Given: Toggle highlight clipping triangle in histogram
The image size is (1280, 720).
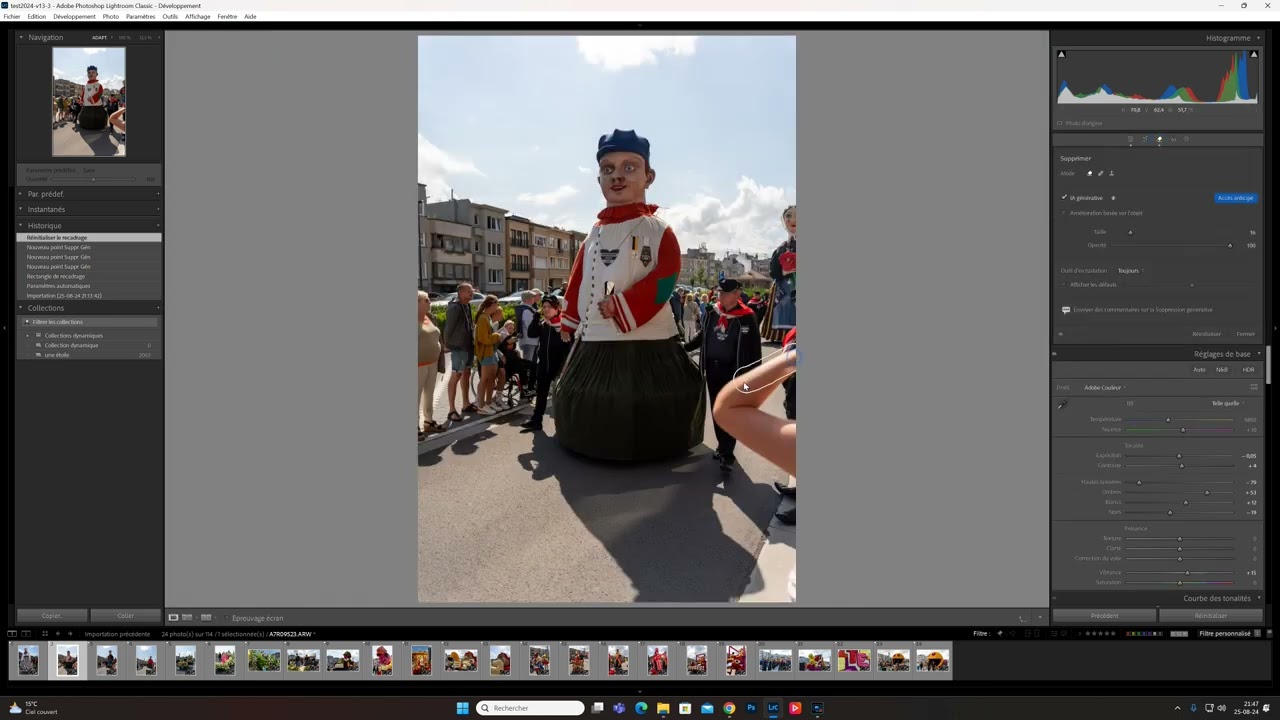Looking at the screenshot, I should point(1253,54).
